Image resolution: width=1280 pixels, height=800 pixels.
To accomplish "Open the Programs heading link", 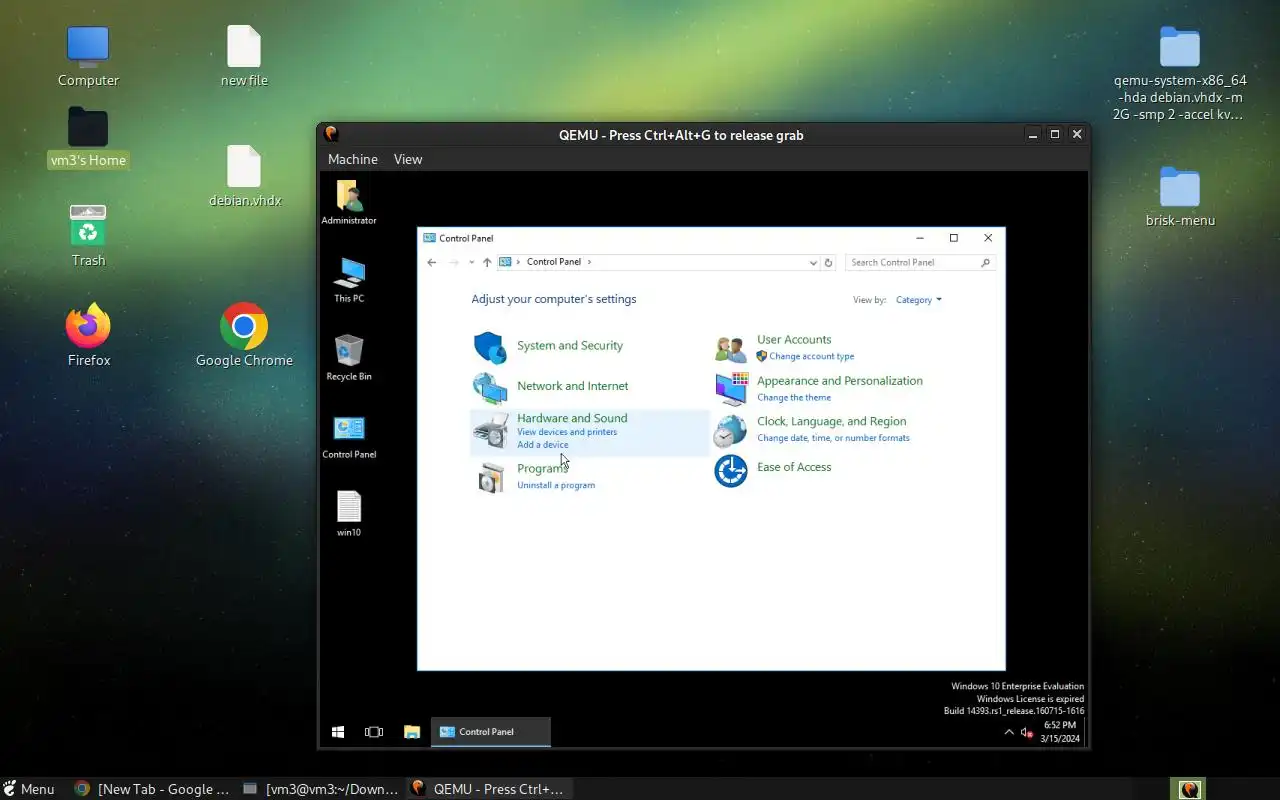I will click(x=542, y=469).
